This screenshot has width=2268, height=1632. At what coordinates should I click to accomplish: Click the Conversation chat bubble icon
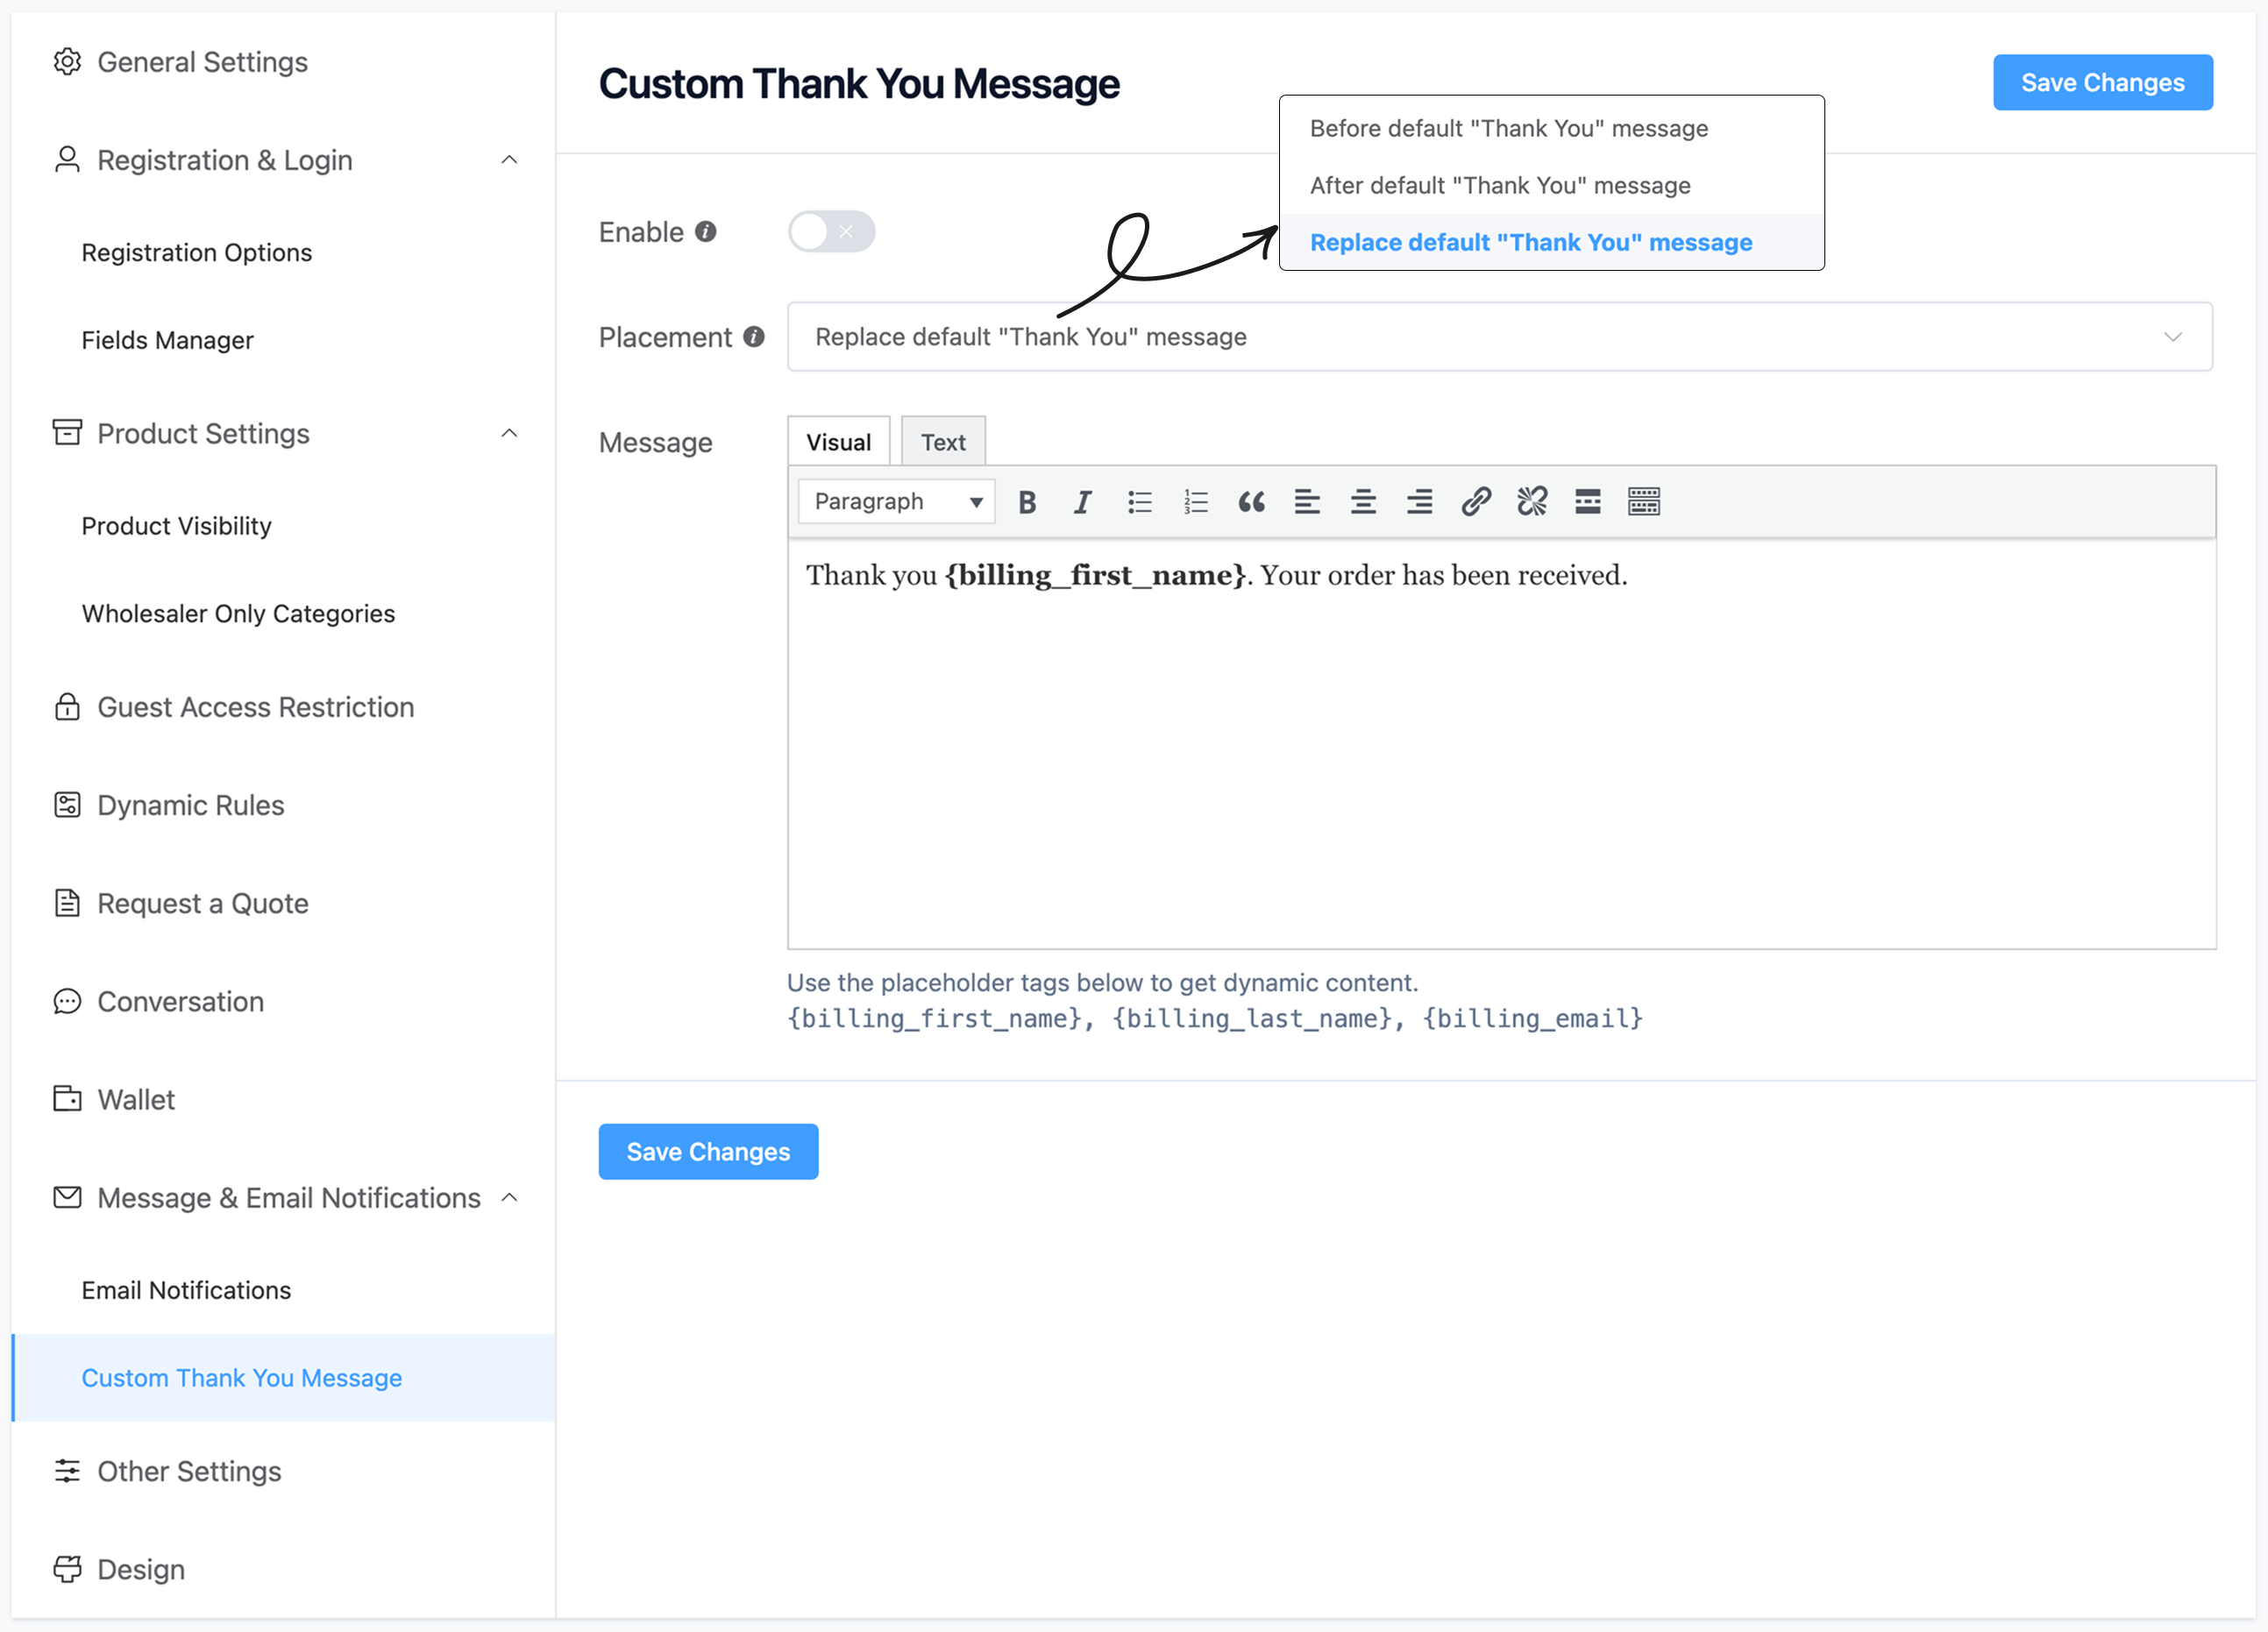click(x=67, y=1001)
